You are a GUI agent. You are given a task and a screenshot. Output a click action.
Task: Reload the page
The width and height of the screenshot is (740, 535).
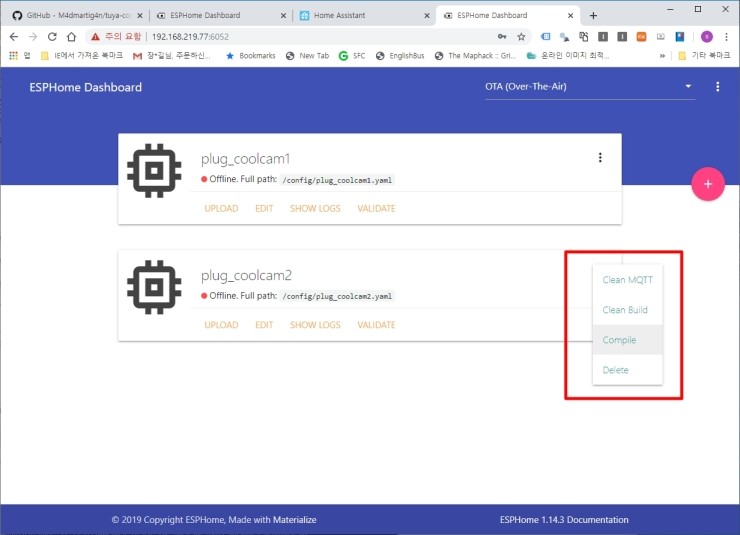(x=52, y=36)
